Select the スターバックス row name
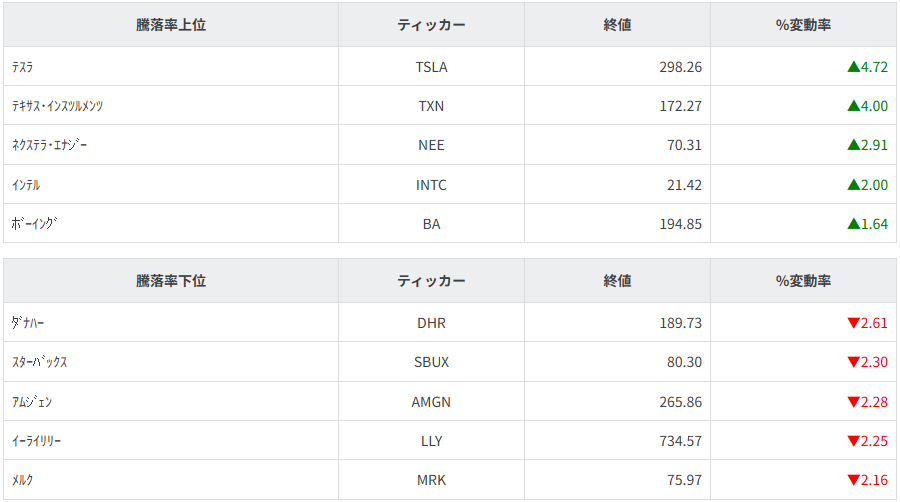This screenshot has width=900, height=502. pos(40,362)
